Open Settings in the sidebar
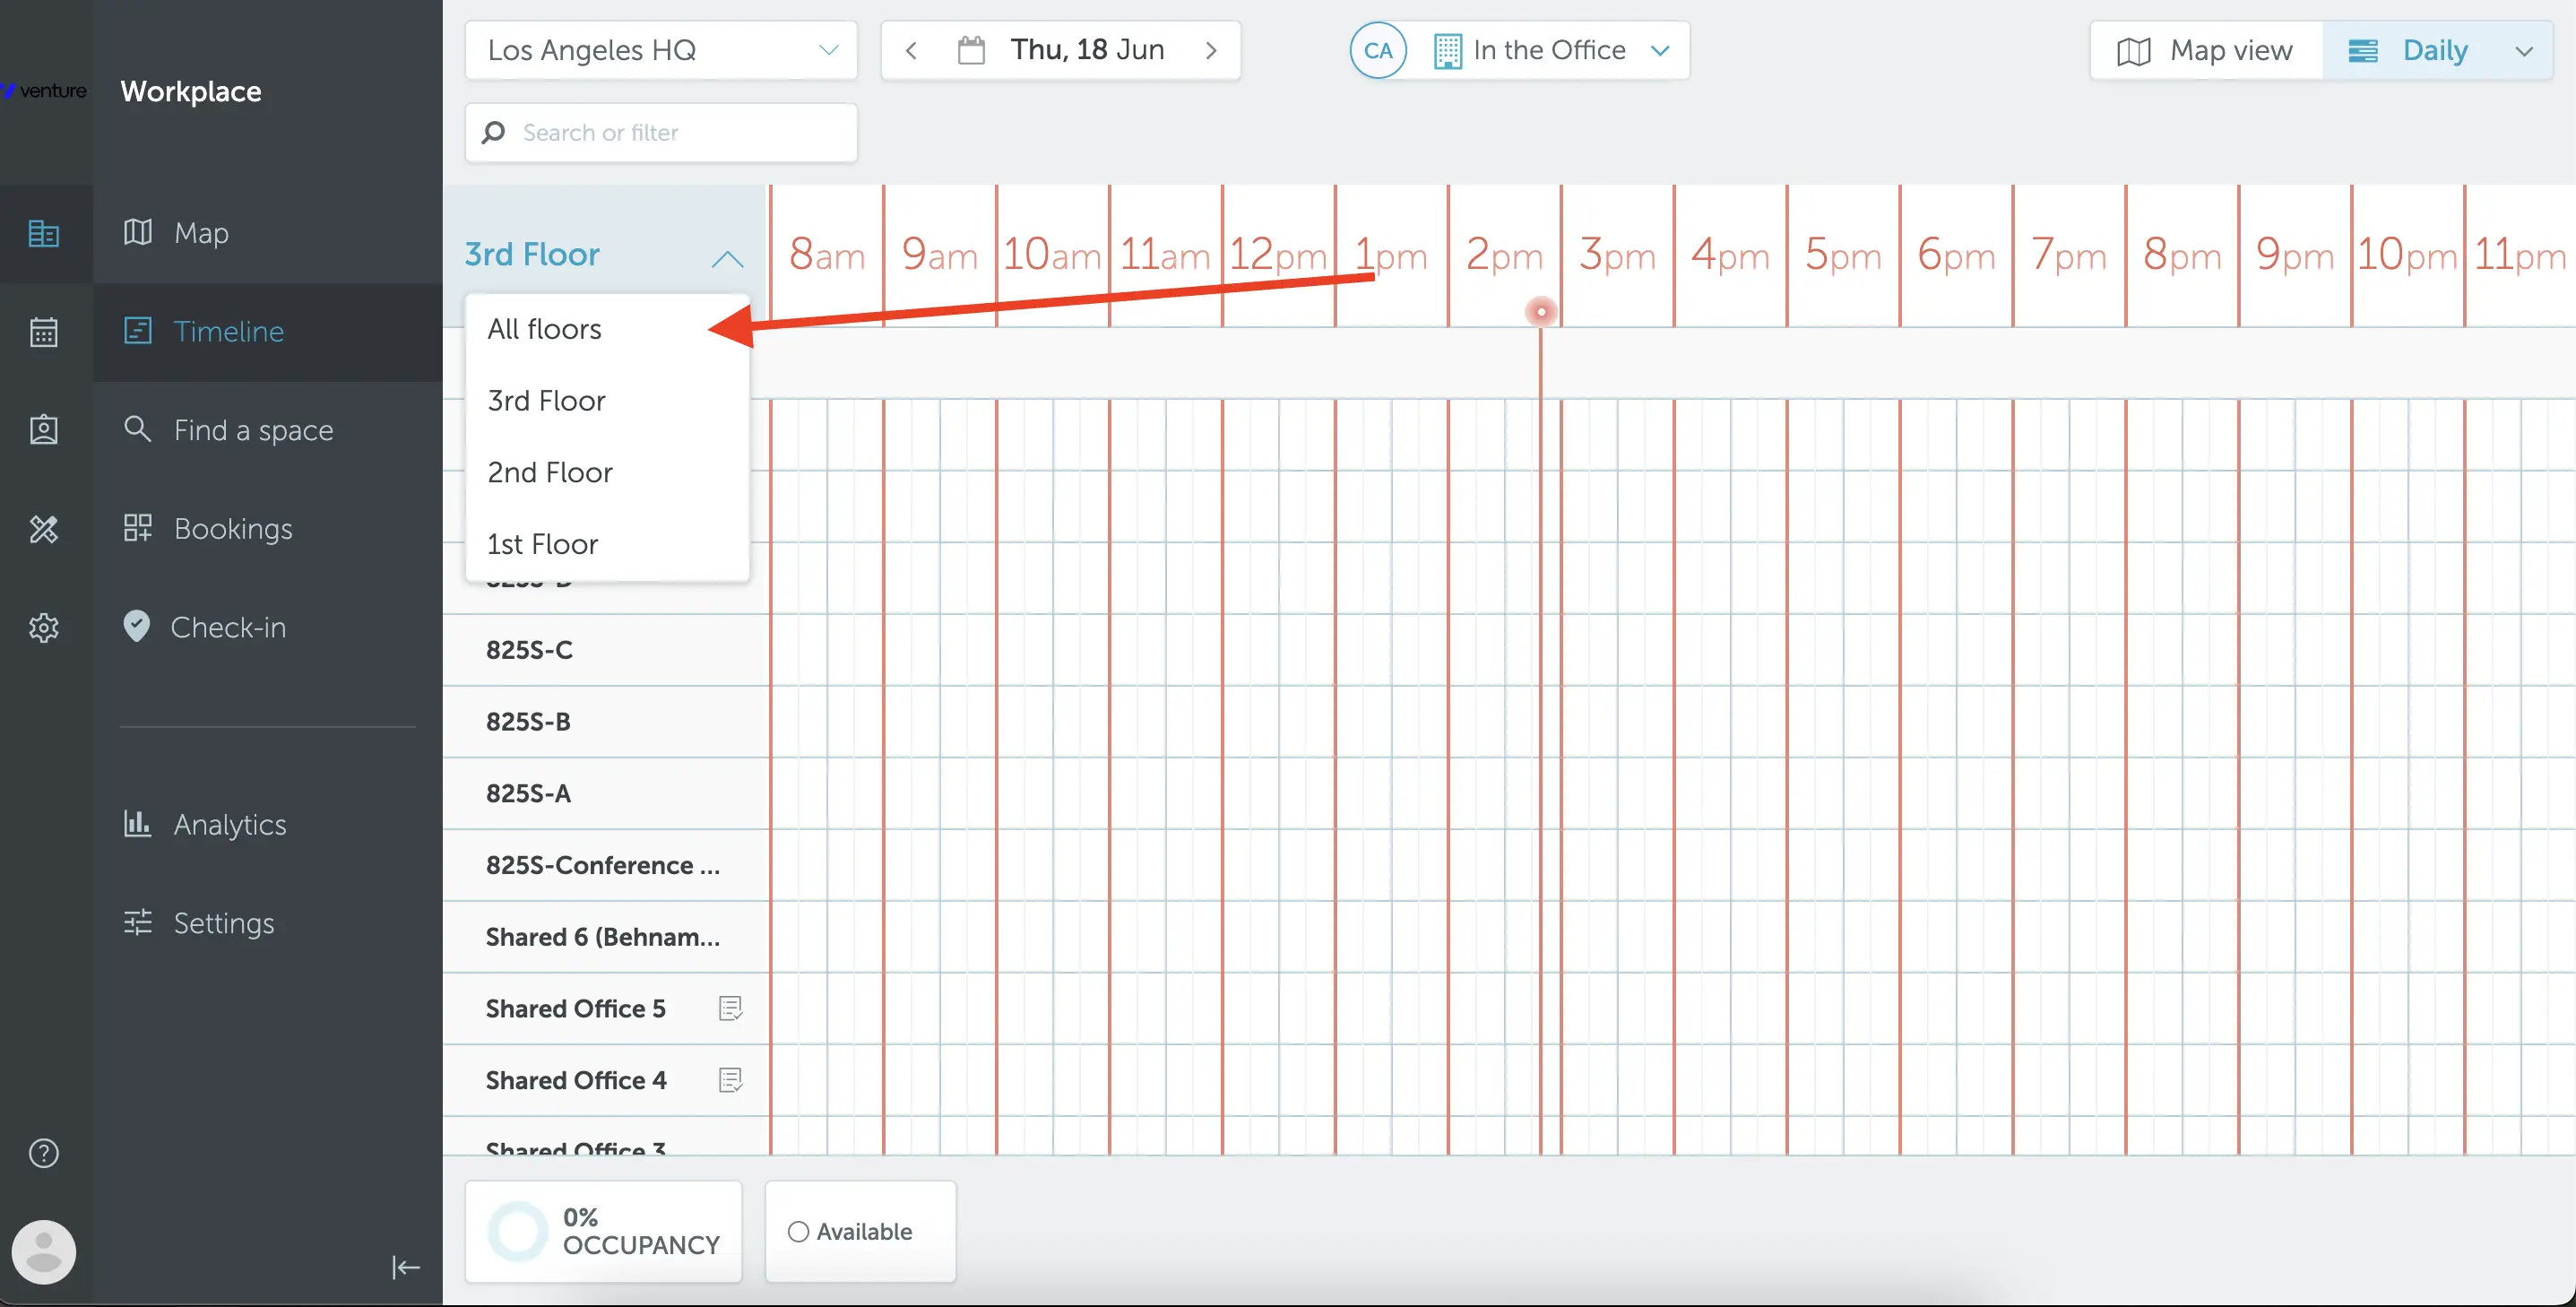Image resolution: width=2576 pixels, height=1307 pixels. coord(268,922)
